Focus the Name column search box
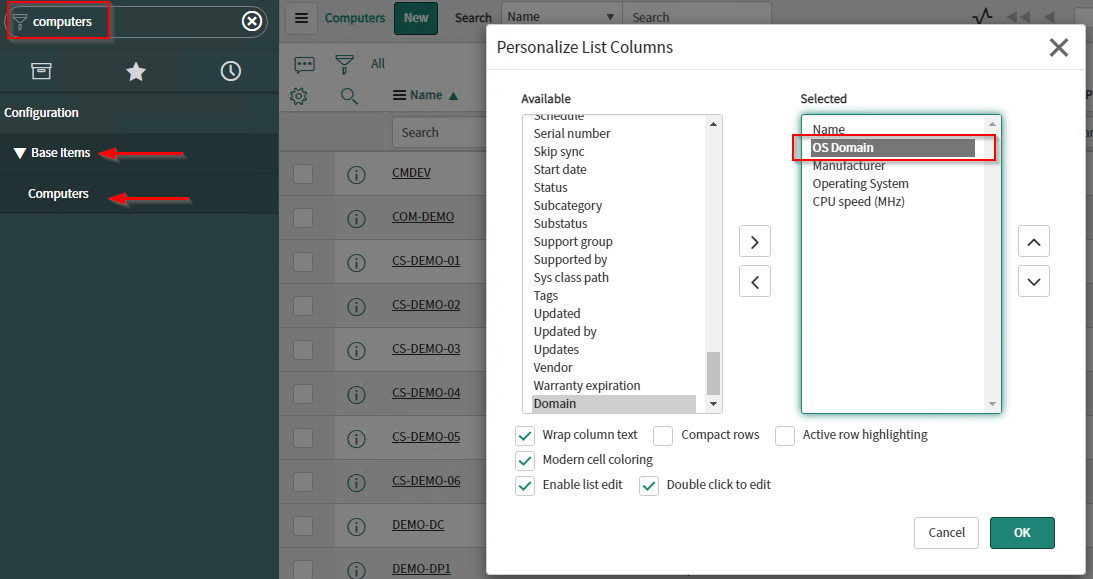This screenshot has width=1093, height=579. (x=439, y=132)
